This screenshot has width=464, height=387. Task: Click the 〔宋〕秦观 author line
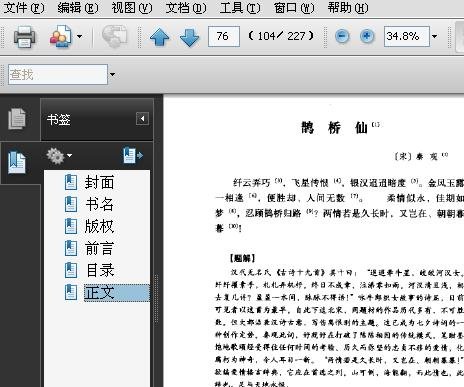(421, 156)
